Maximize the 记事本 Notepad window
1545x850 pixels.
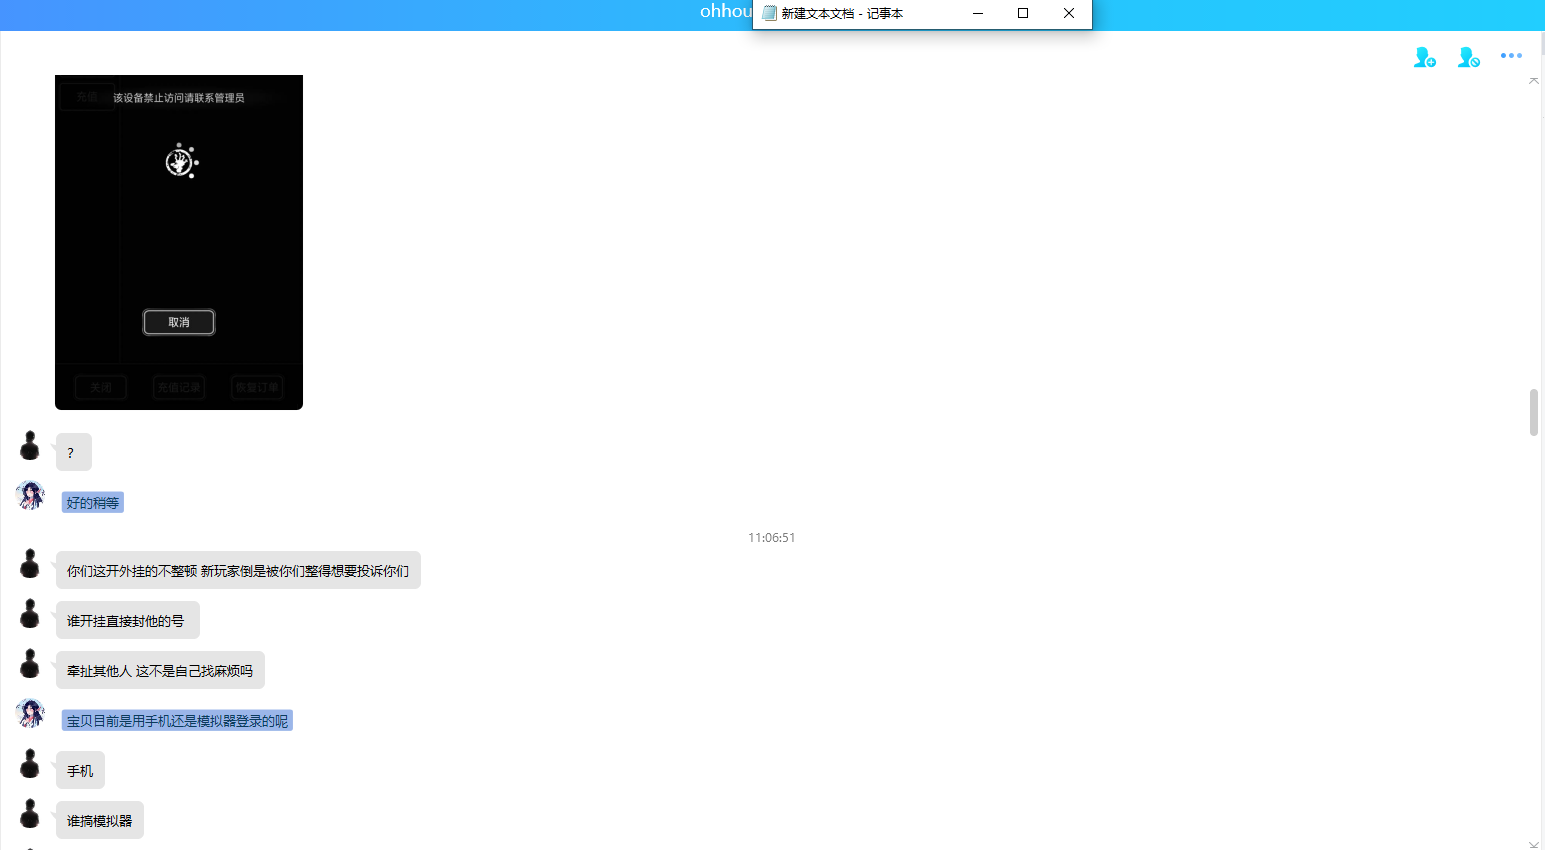click(1023, 13)
